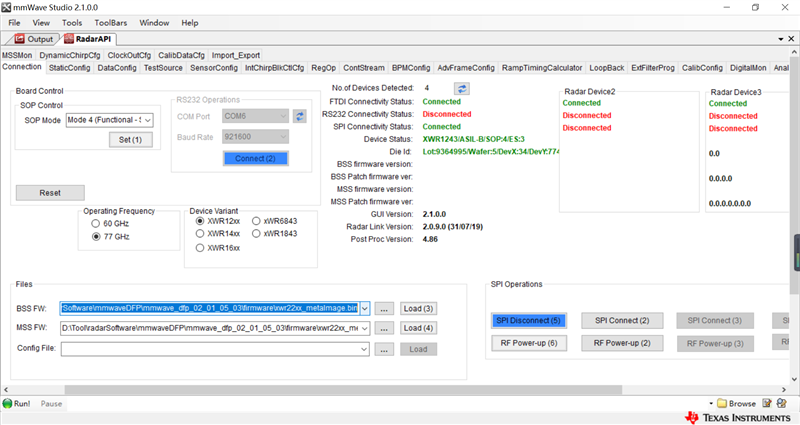
Task: Open the CalibDataCfg tab
Action: (x=181, y=55)
